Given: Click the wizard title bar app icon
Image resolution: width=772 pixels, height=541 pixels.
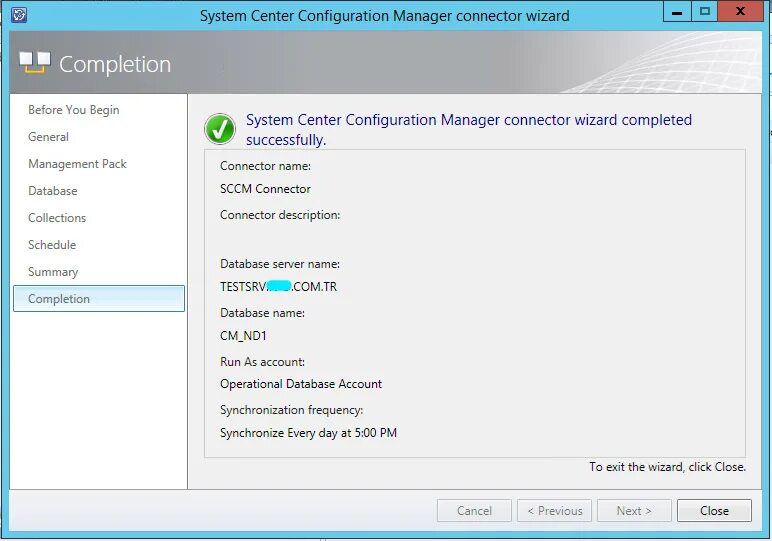Looking at the screenshot, I should pyautogui.click(x=19, y=15).
